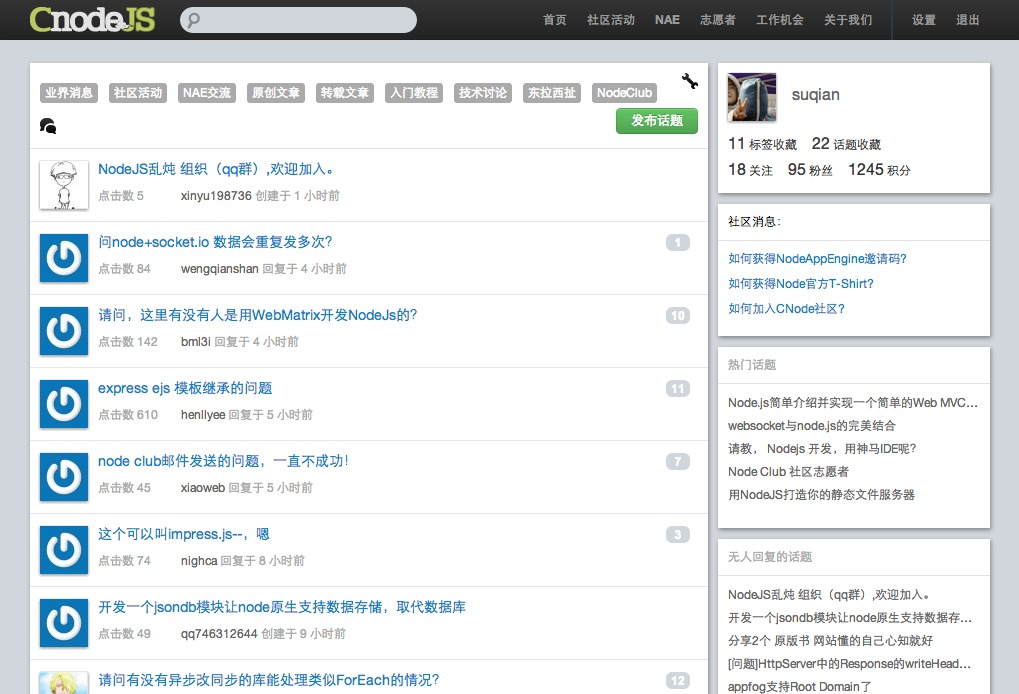The height and width of the screenshot is (694, 1019).
Task: Click the wrench settings icon
Action: tap(689, 82)
